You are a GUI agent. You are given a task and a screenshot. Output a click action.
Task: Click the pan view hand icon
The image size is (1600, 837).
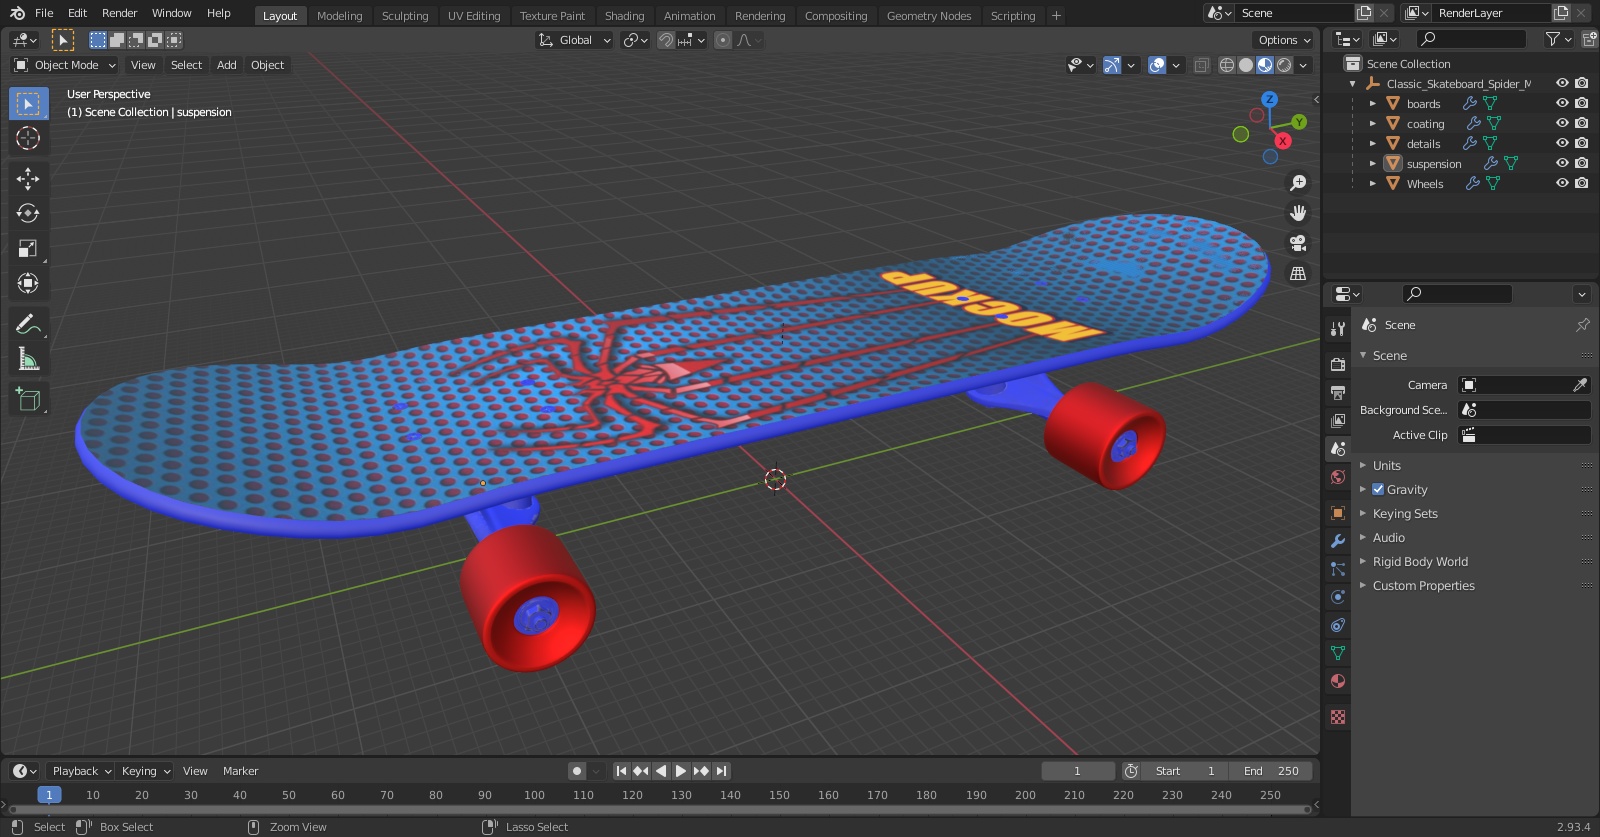point(1298,213)
